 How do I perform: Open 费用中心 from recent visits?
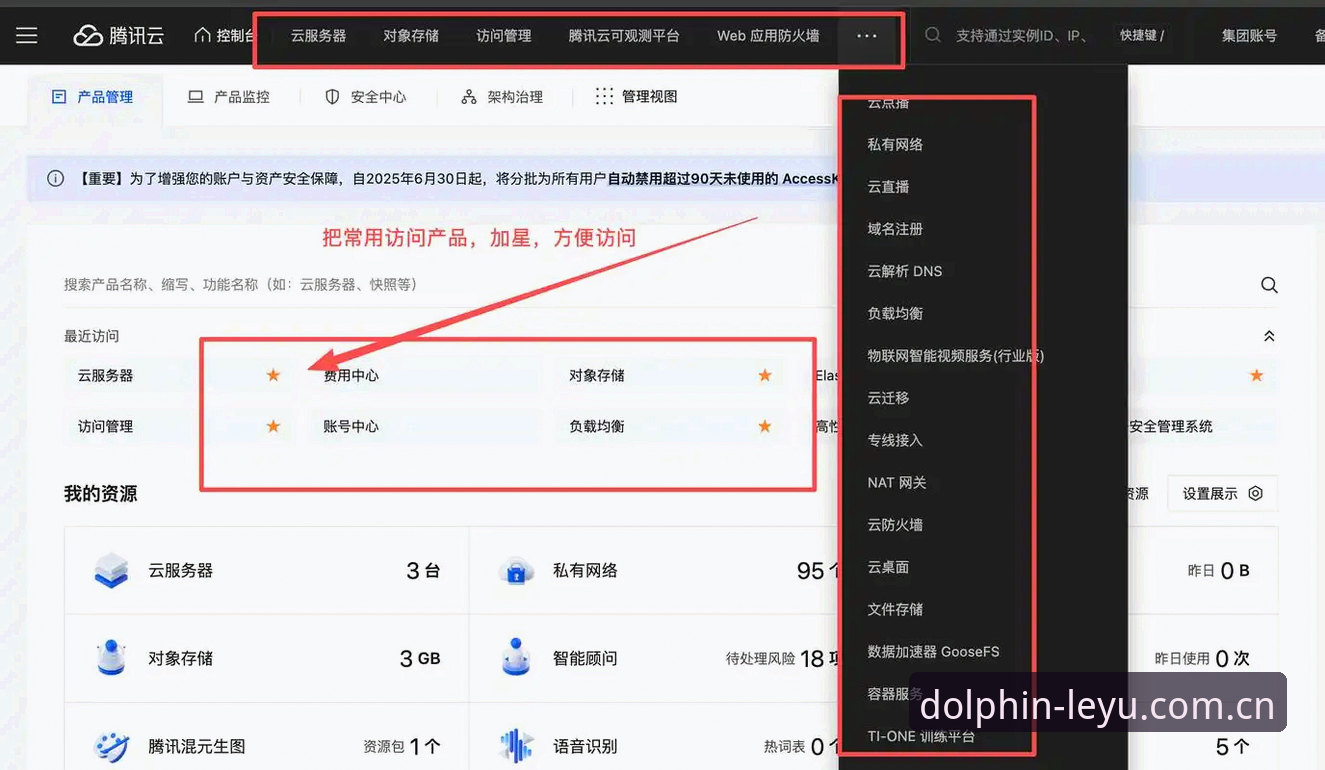pyautogui.click(x=351, y=375)
